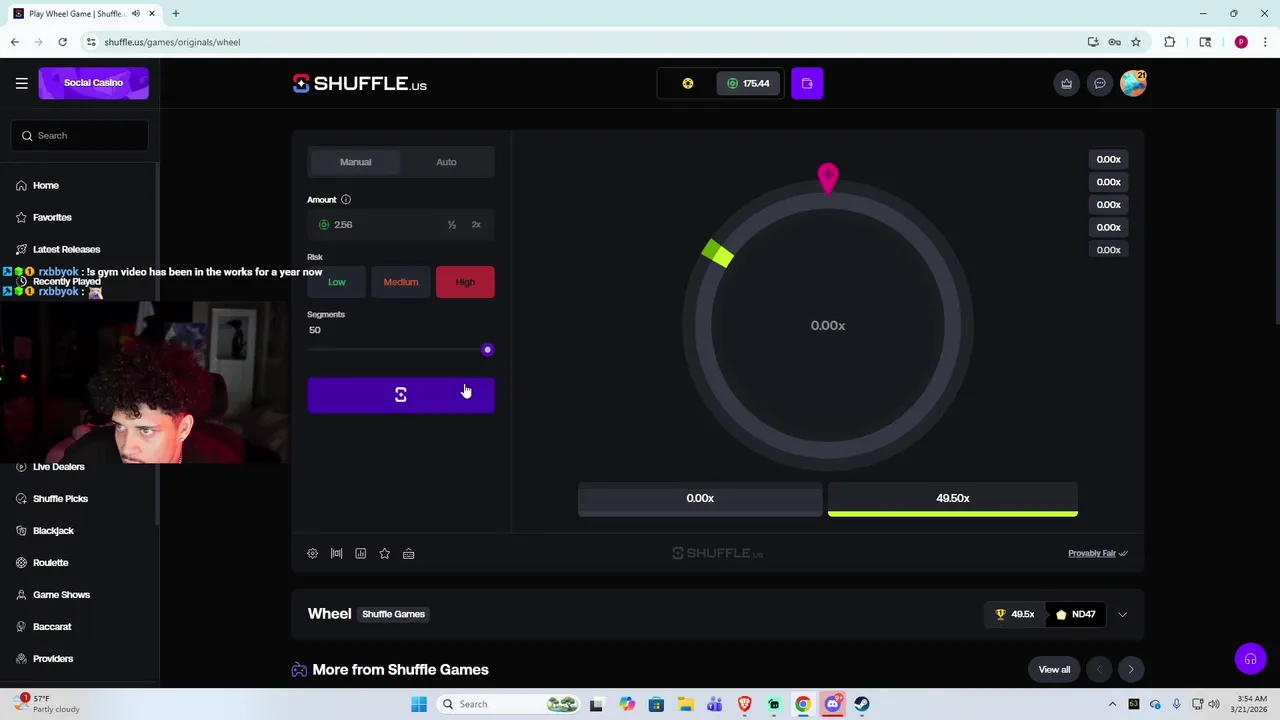This screenshot has width=1280, height=720.
Task: Show hidden system tray icons
Action: coord(1113,704)
